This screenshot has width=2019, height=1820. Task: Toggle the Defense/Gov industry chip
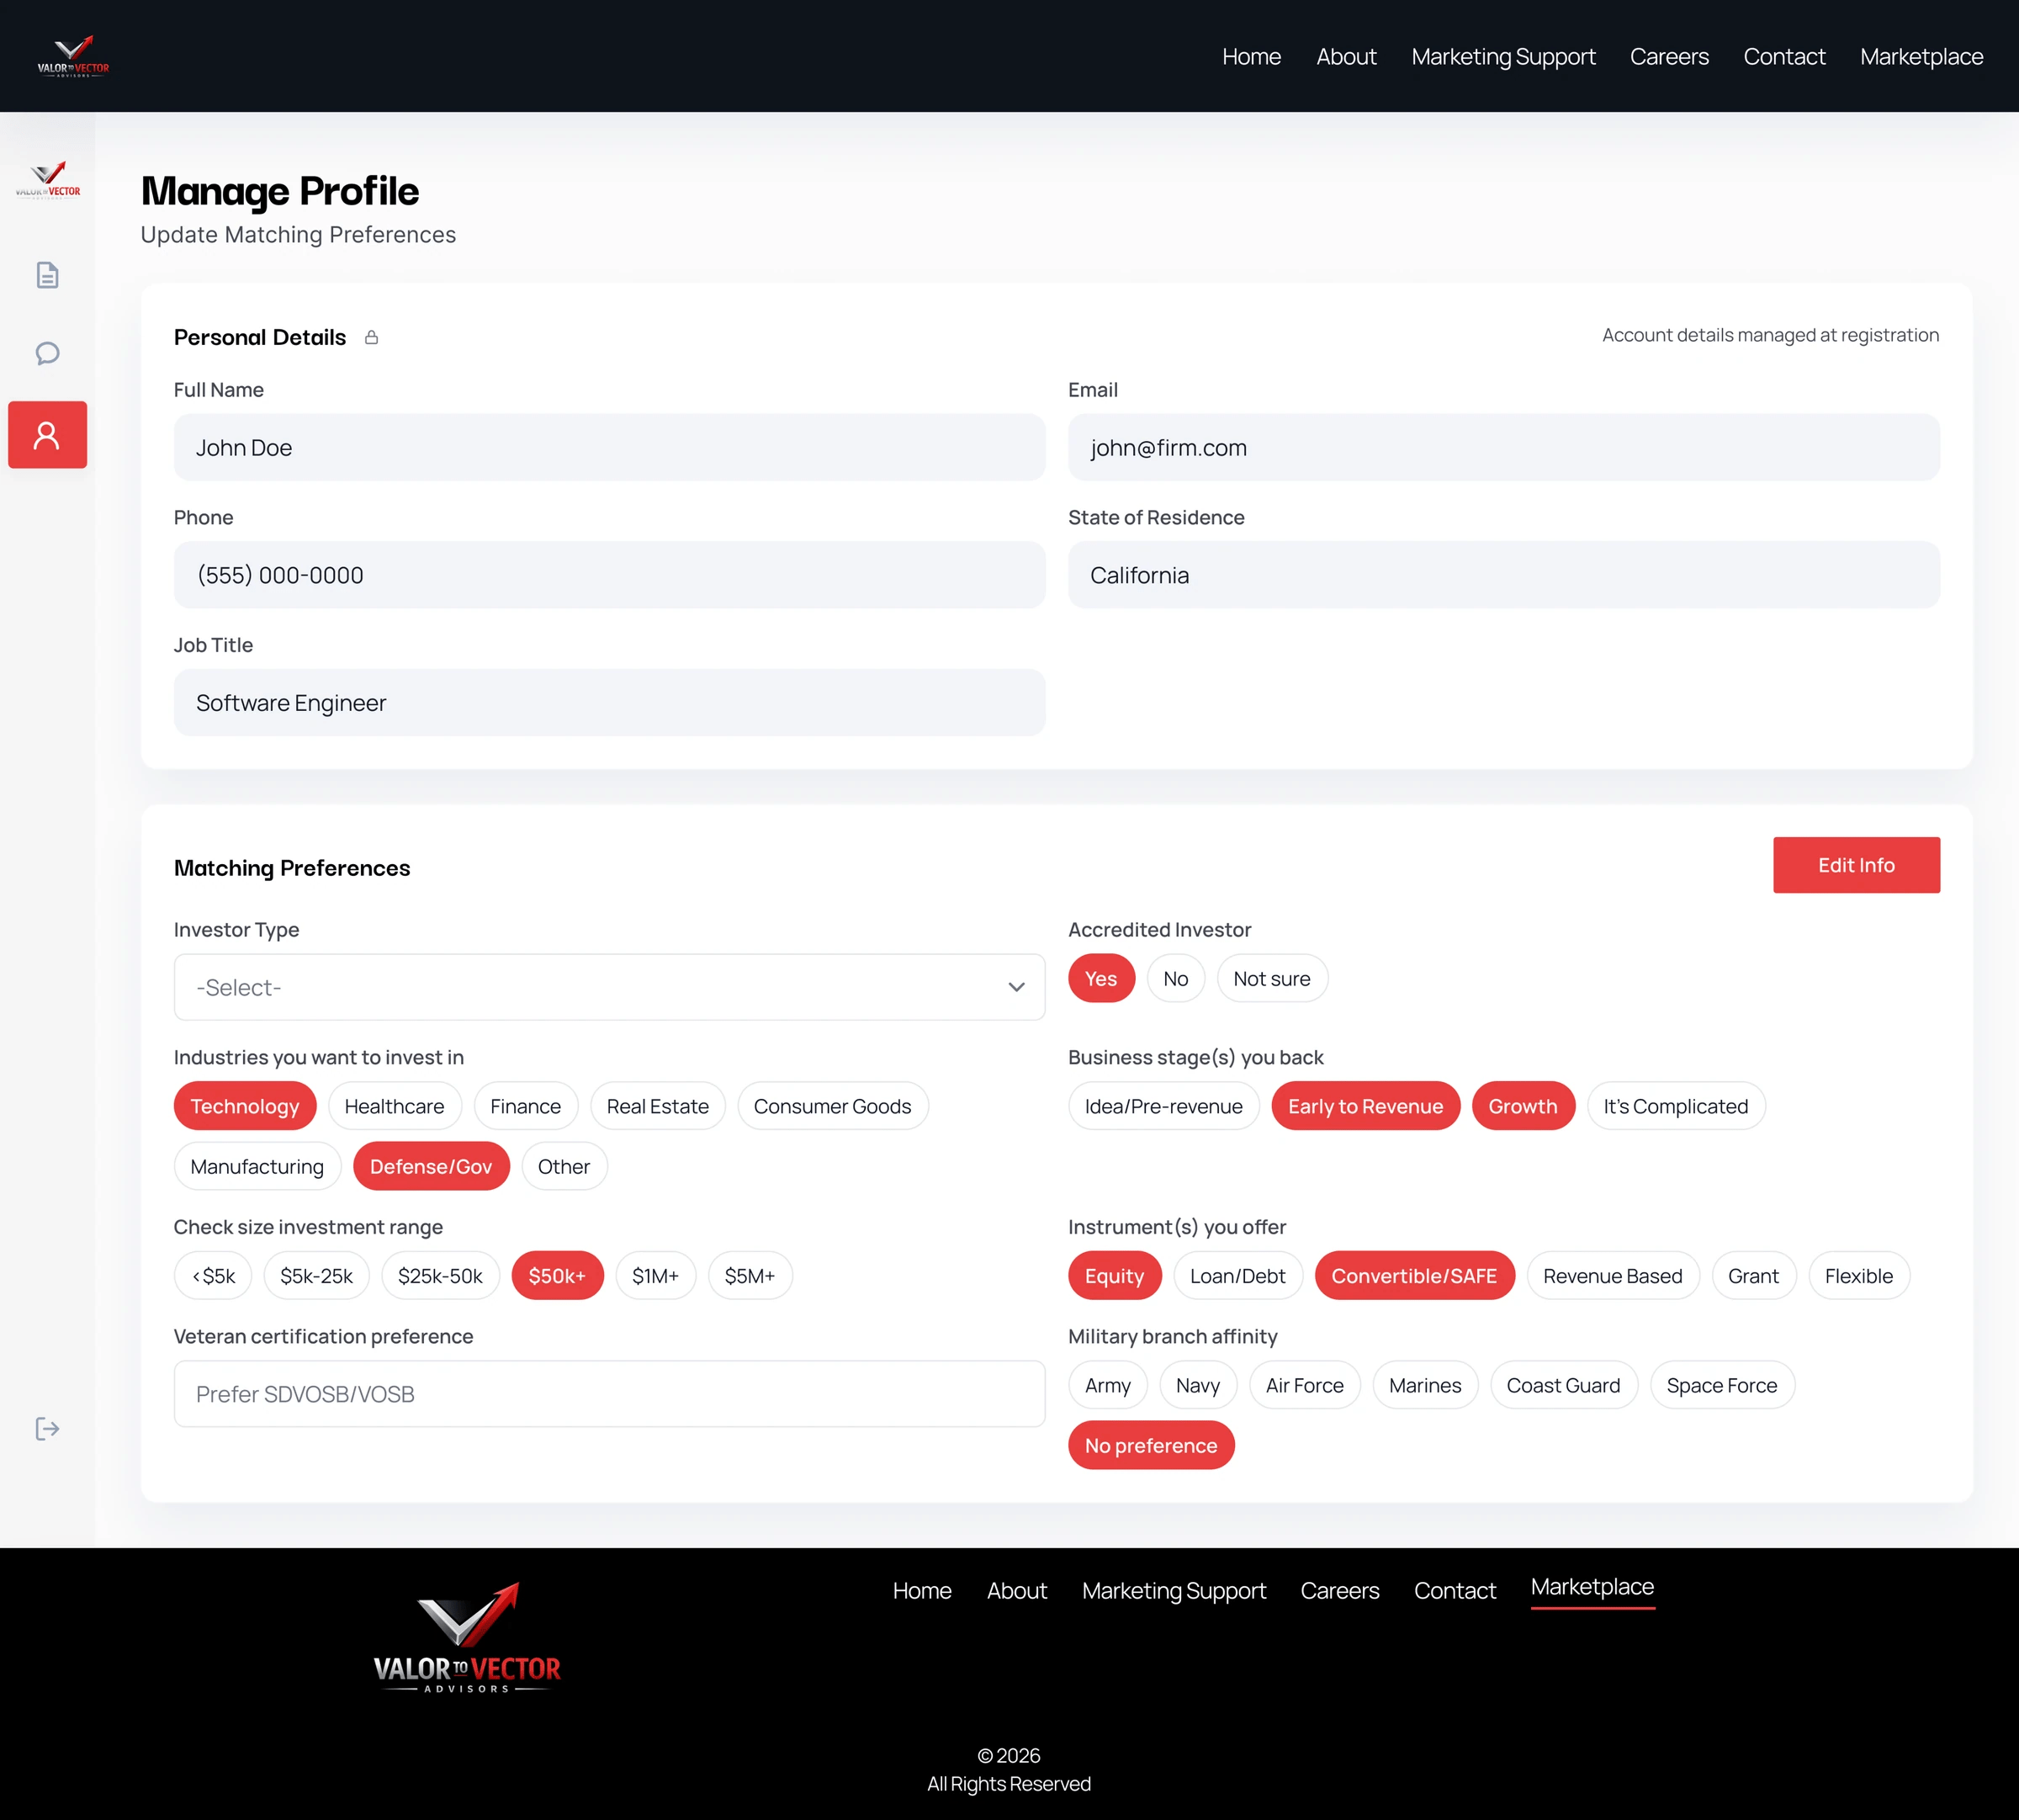pyautogui.click(x=431, y=1166)
